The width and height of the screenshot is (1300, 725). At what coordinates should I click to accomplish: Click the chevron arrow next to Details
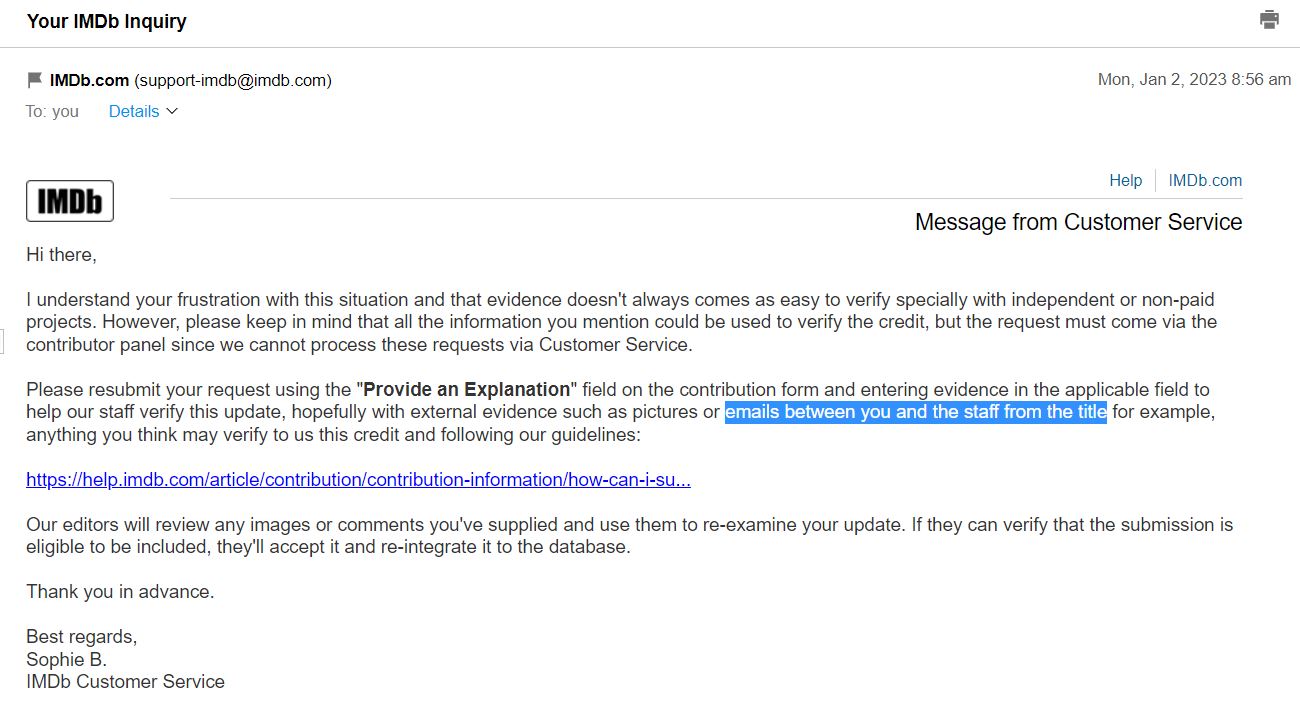tap(172, 111)
